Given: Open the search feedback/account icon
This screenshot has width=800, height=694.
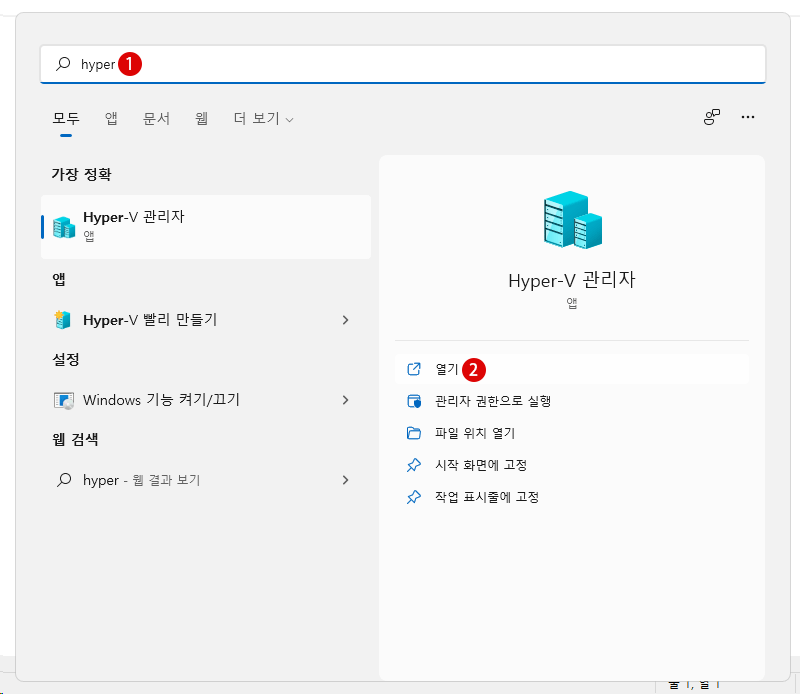Looking at the screenshot, I should [x=712, y=117].
